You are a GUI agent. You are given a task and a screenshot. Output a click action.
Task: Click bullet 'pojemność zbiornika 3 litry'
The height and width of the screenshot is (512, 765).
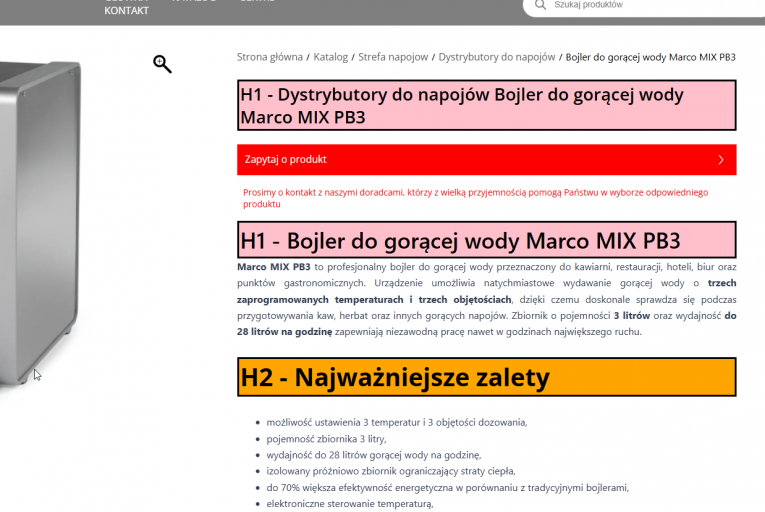(326, 439)
